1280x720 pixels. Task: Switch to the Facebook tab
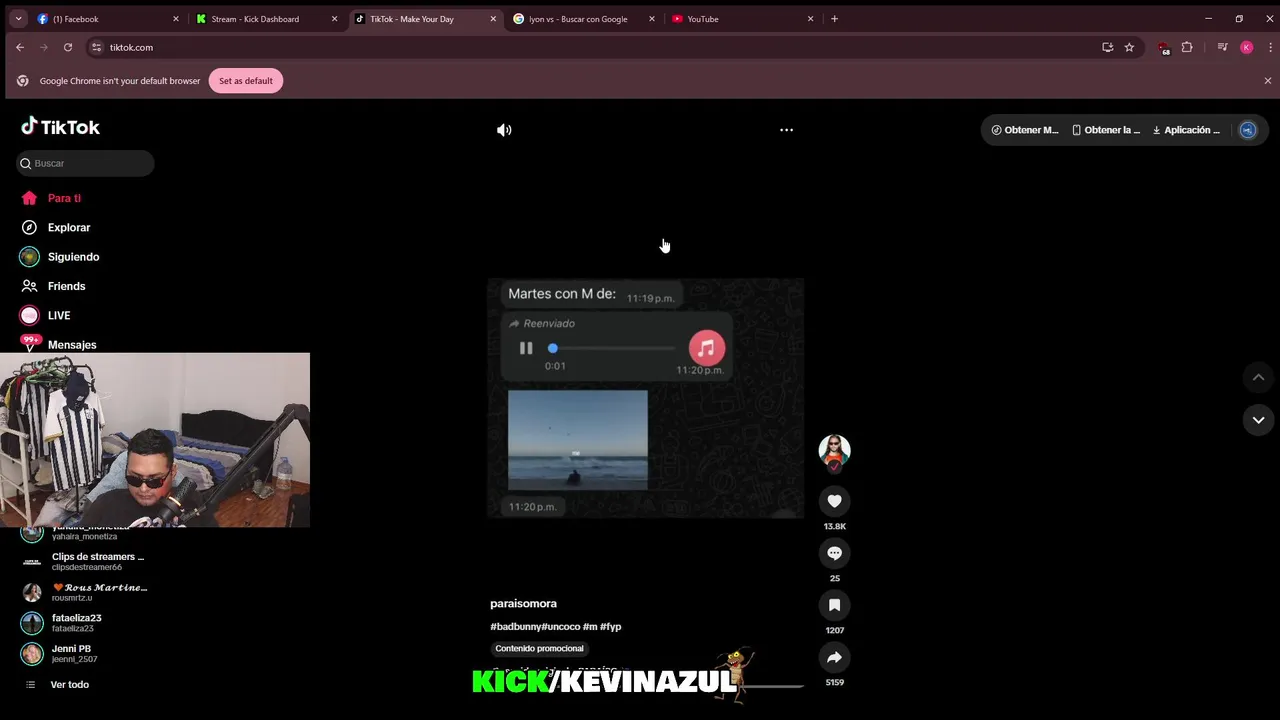(x=108, y=19)
